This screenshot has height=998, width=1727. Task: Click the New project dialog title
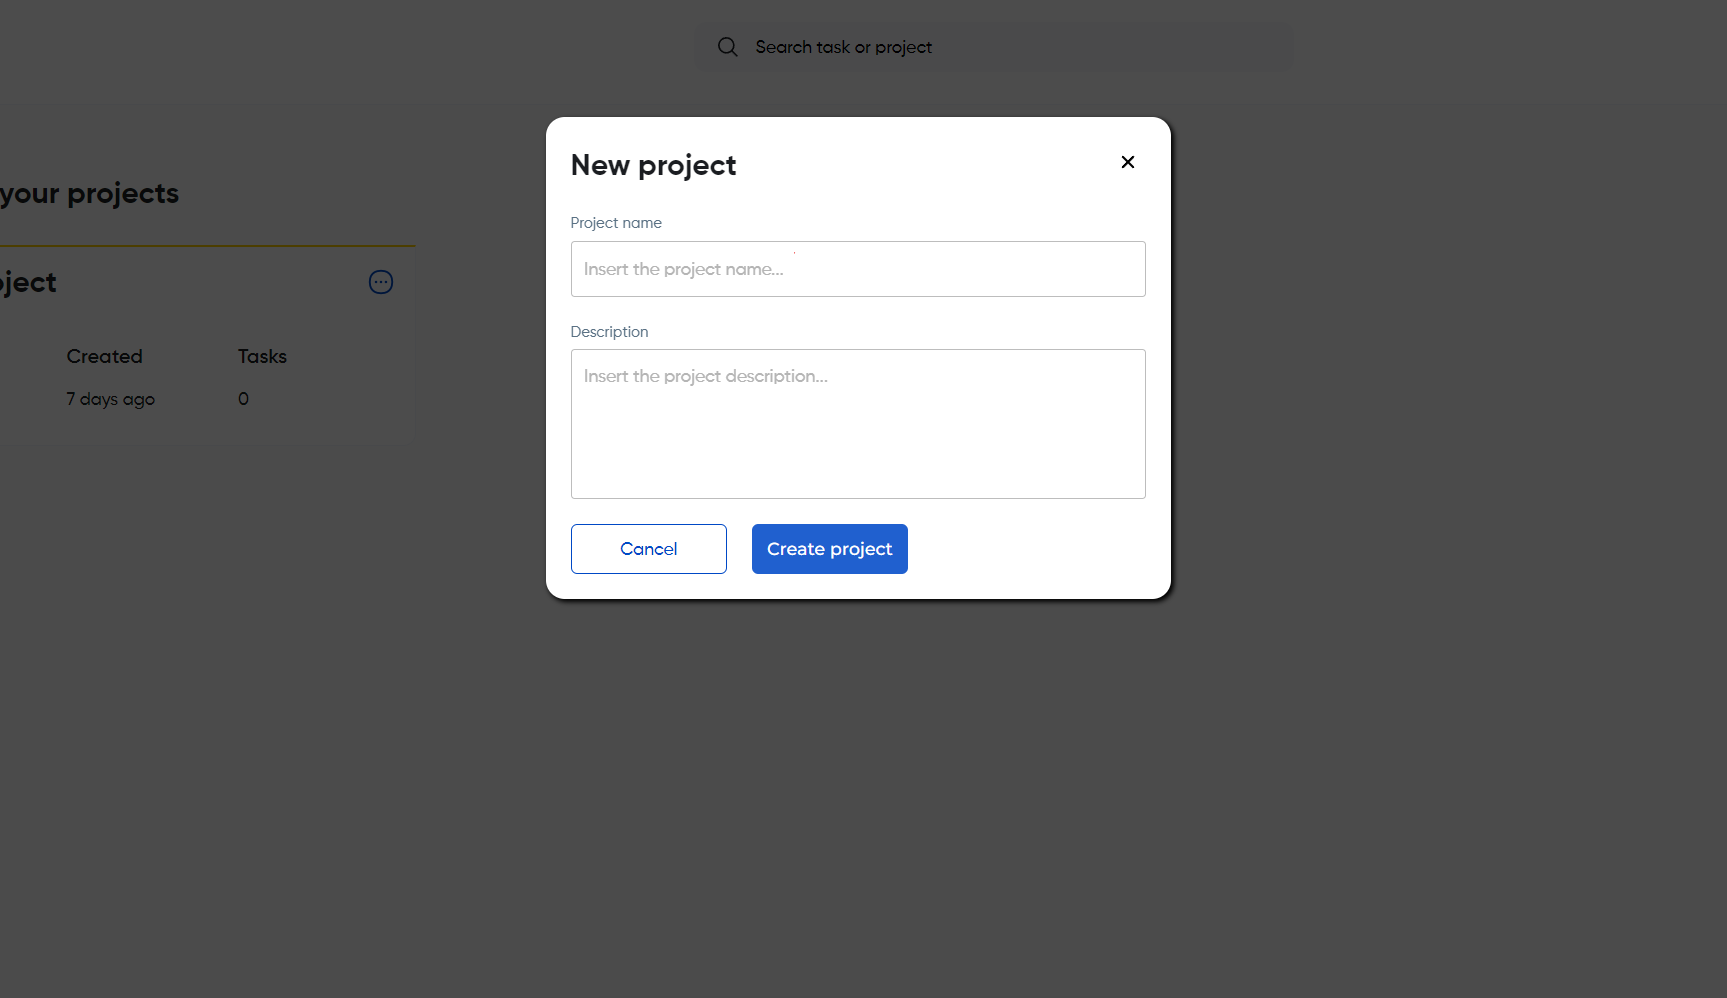coord(653,165)
